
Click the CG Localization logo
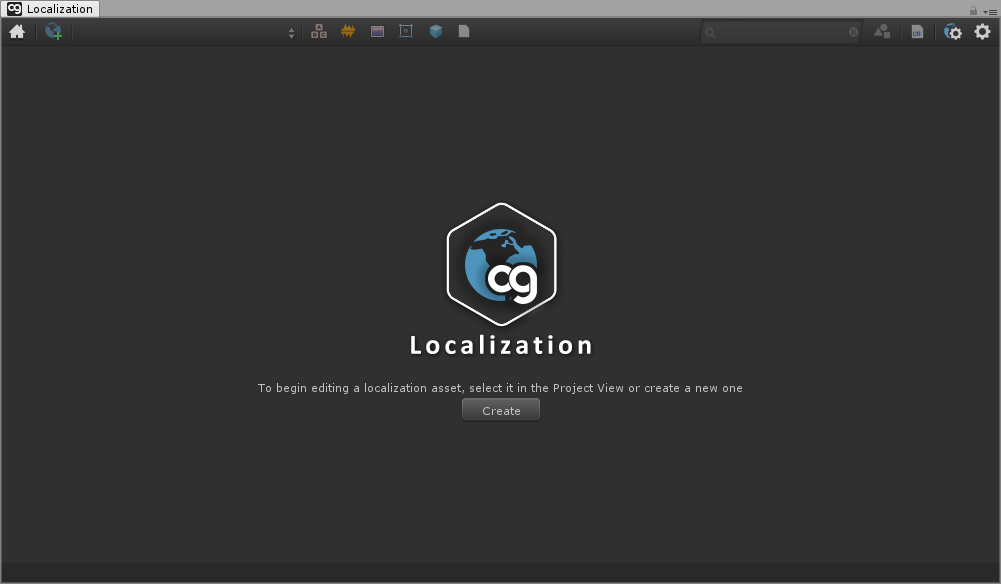tap(500, 264)
